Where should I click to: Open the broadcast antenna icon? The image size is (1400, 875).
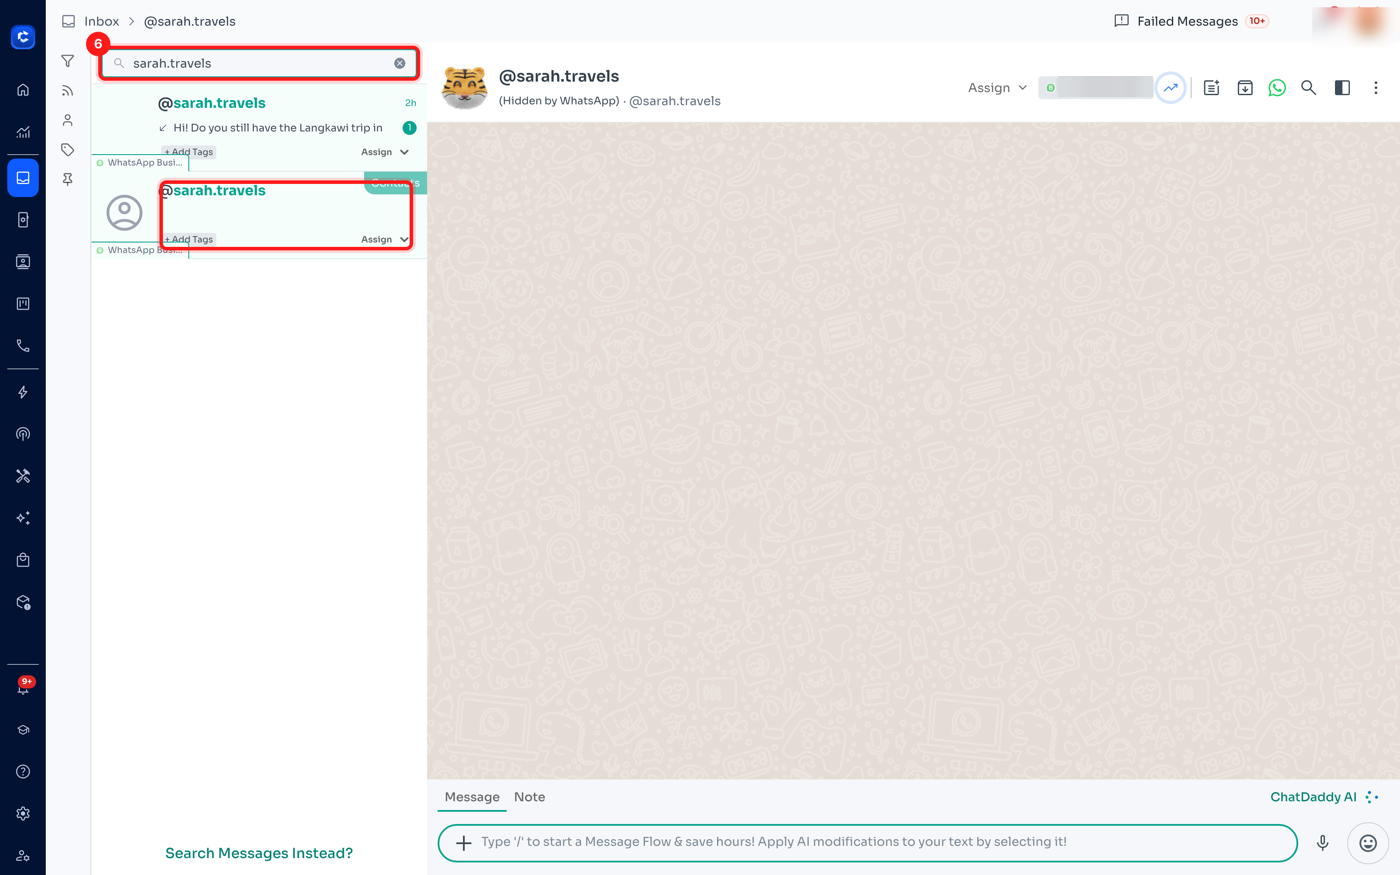coord(23,434)
